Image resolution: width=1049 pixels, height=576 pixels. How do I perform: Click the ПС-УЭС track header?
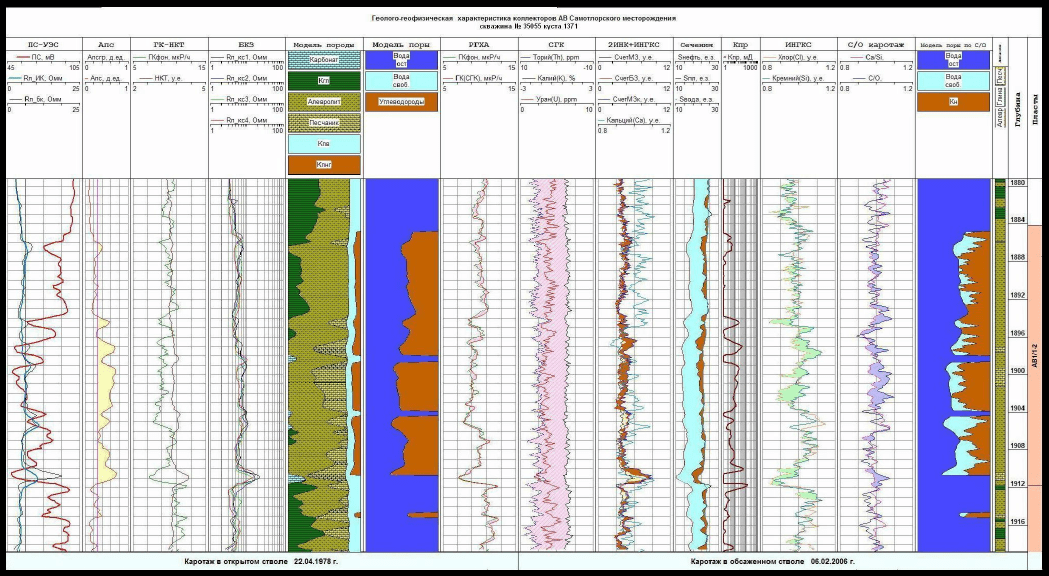click(40, 45)
